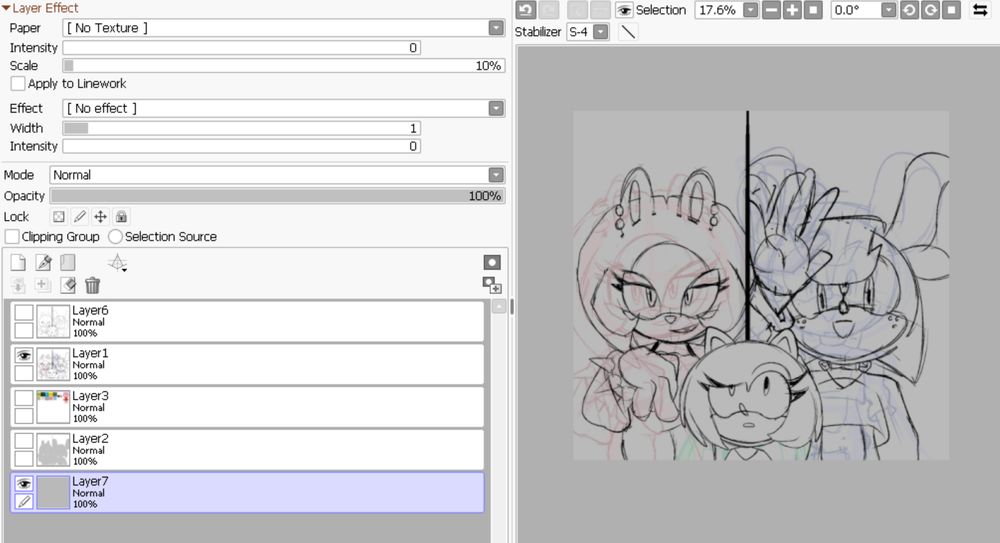Enable straight line drawing mode icon
Image resolution: width=1000 pixels, height=543 pixels.
tap(628, 31)
